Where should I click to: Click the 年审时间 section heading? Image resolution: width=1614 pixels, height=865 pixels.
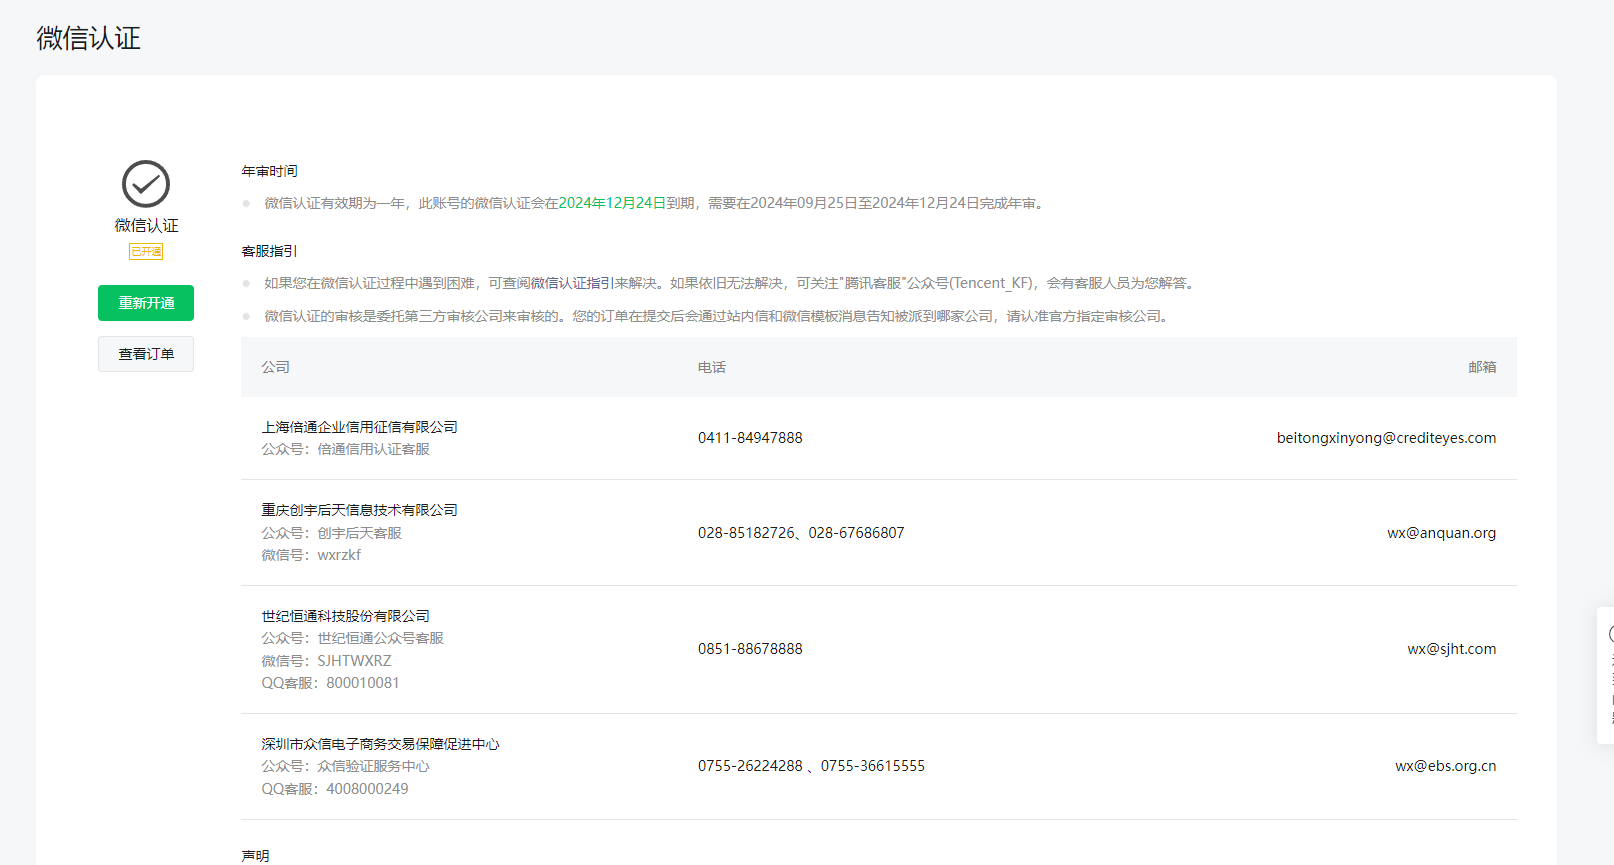[270, 171]
